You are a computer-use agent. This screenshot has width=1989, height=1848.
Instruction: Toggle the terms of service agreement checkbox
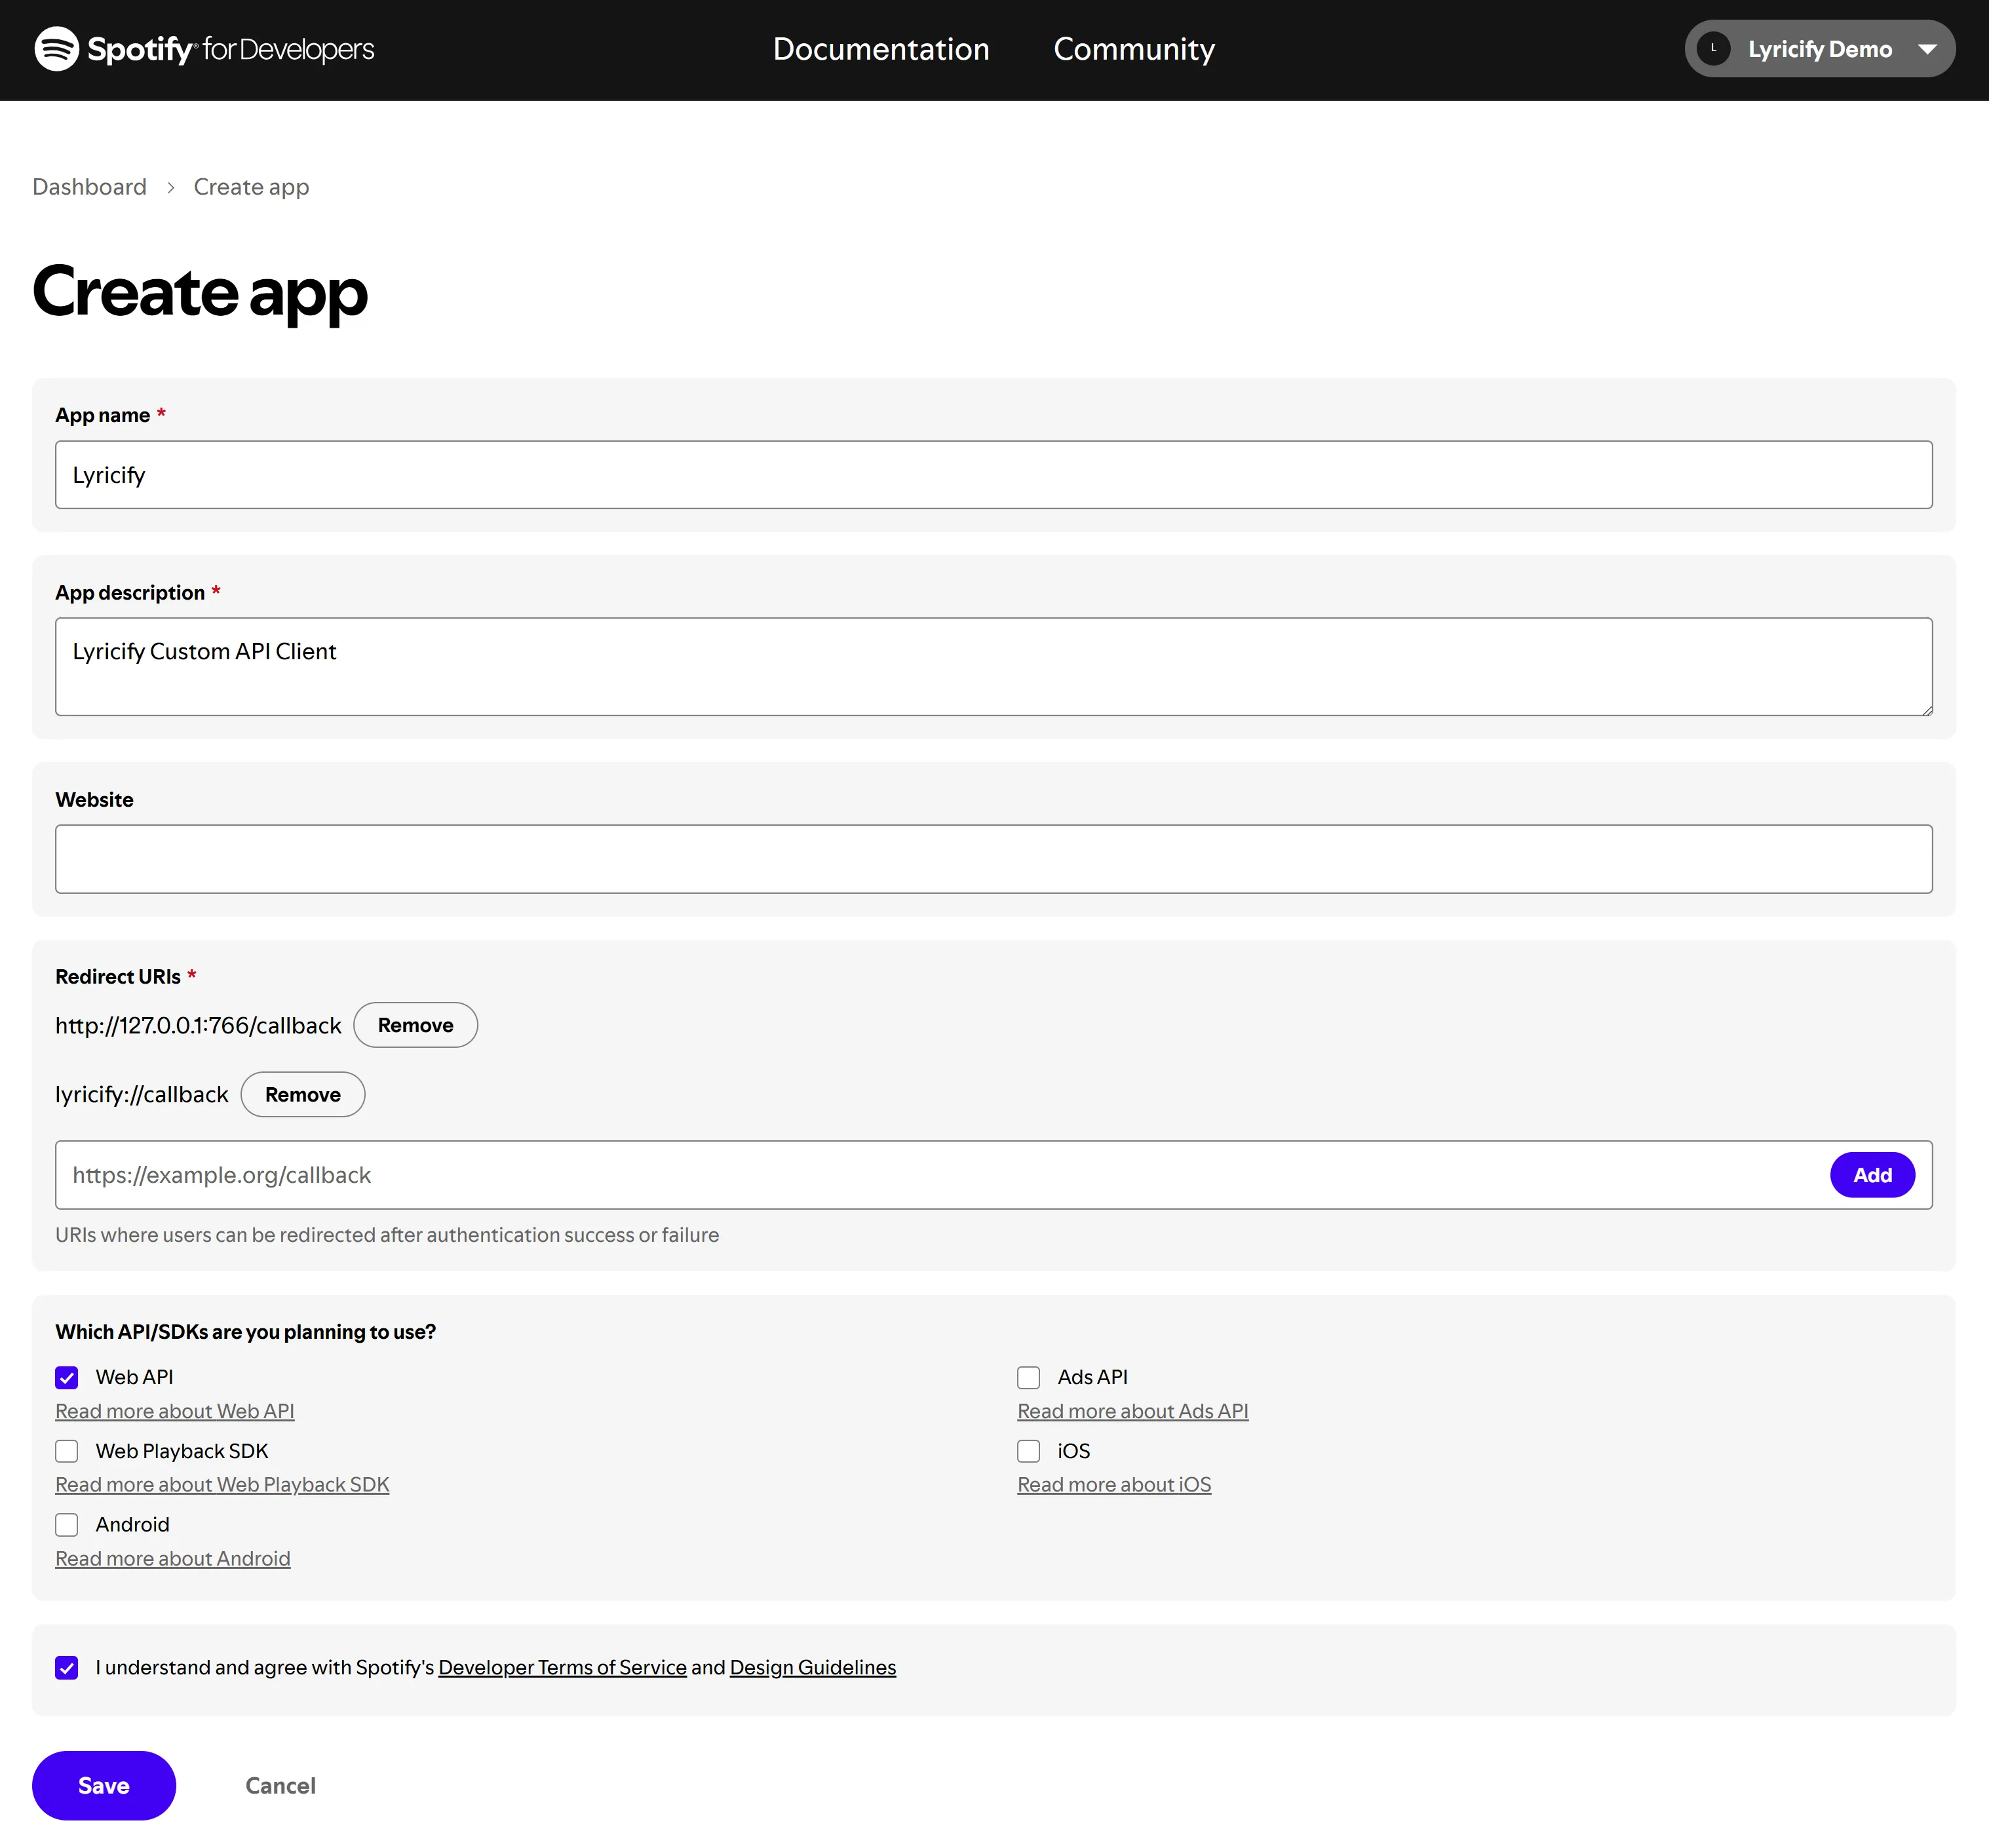click(67, 1668)
